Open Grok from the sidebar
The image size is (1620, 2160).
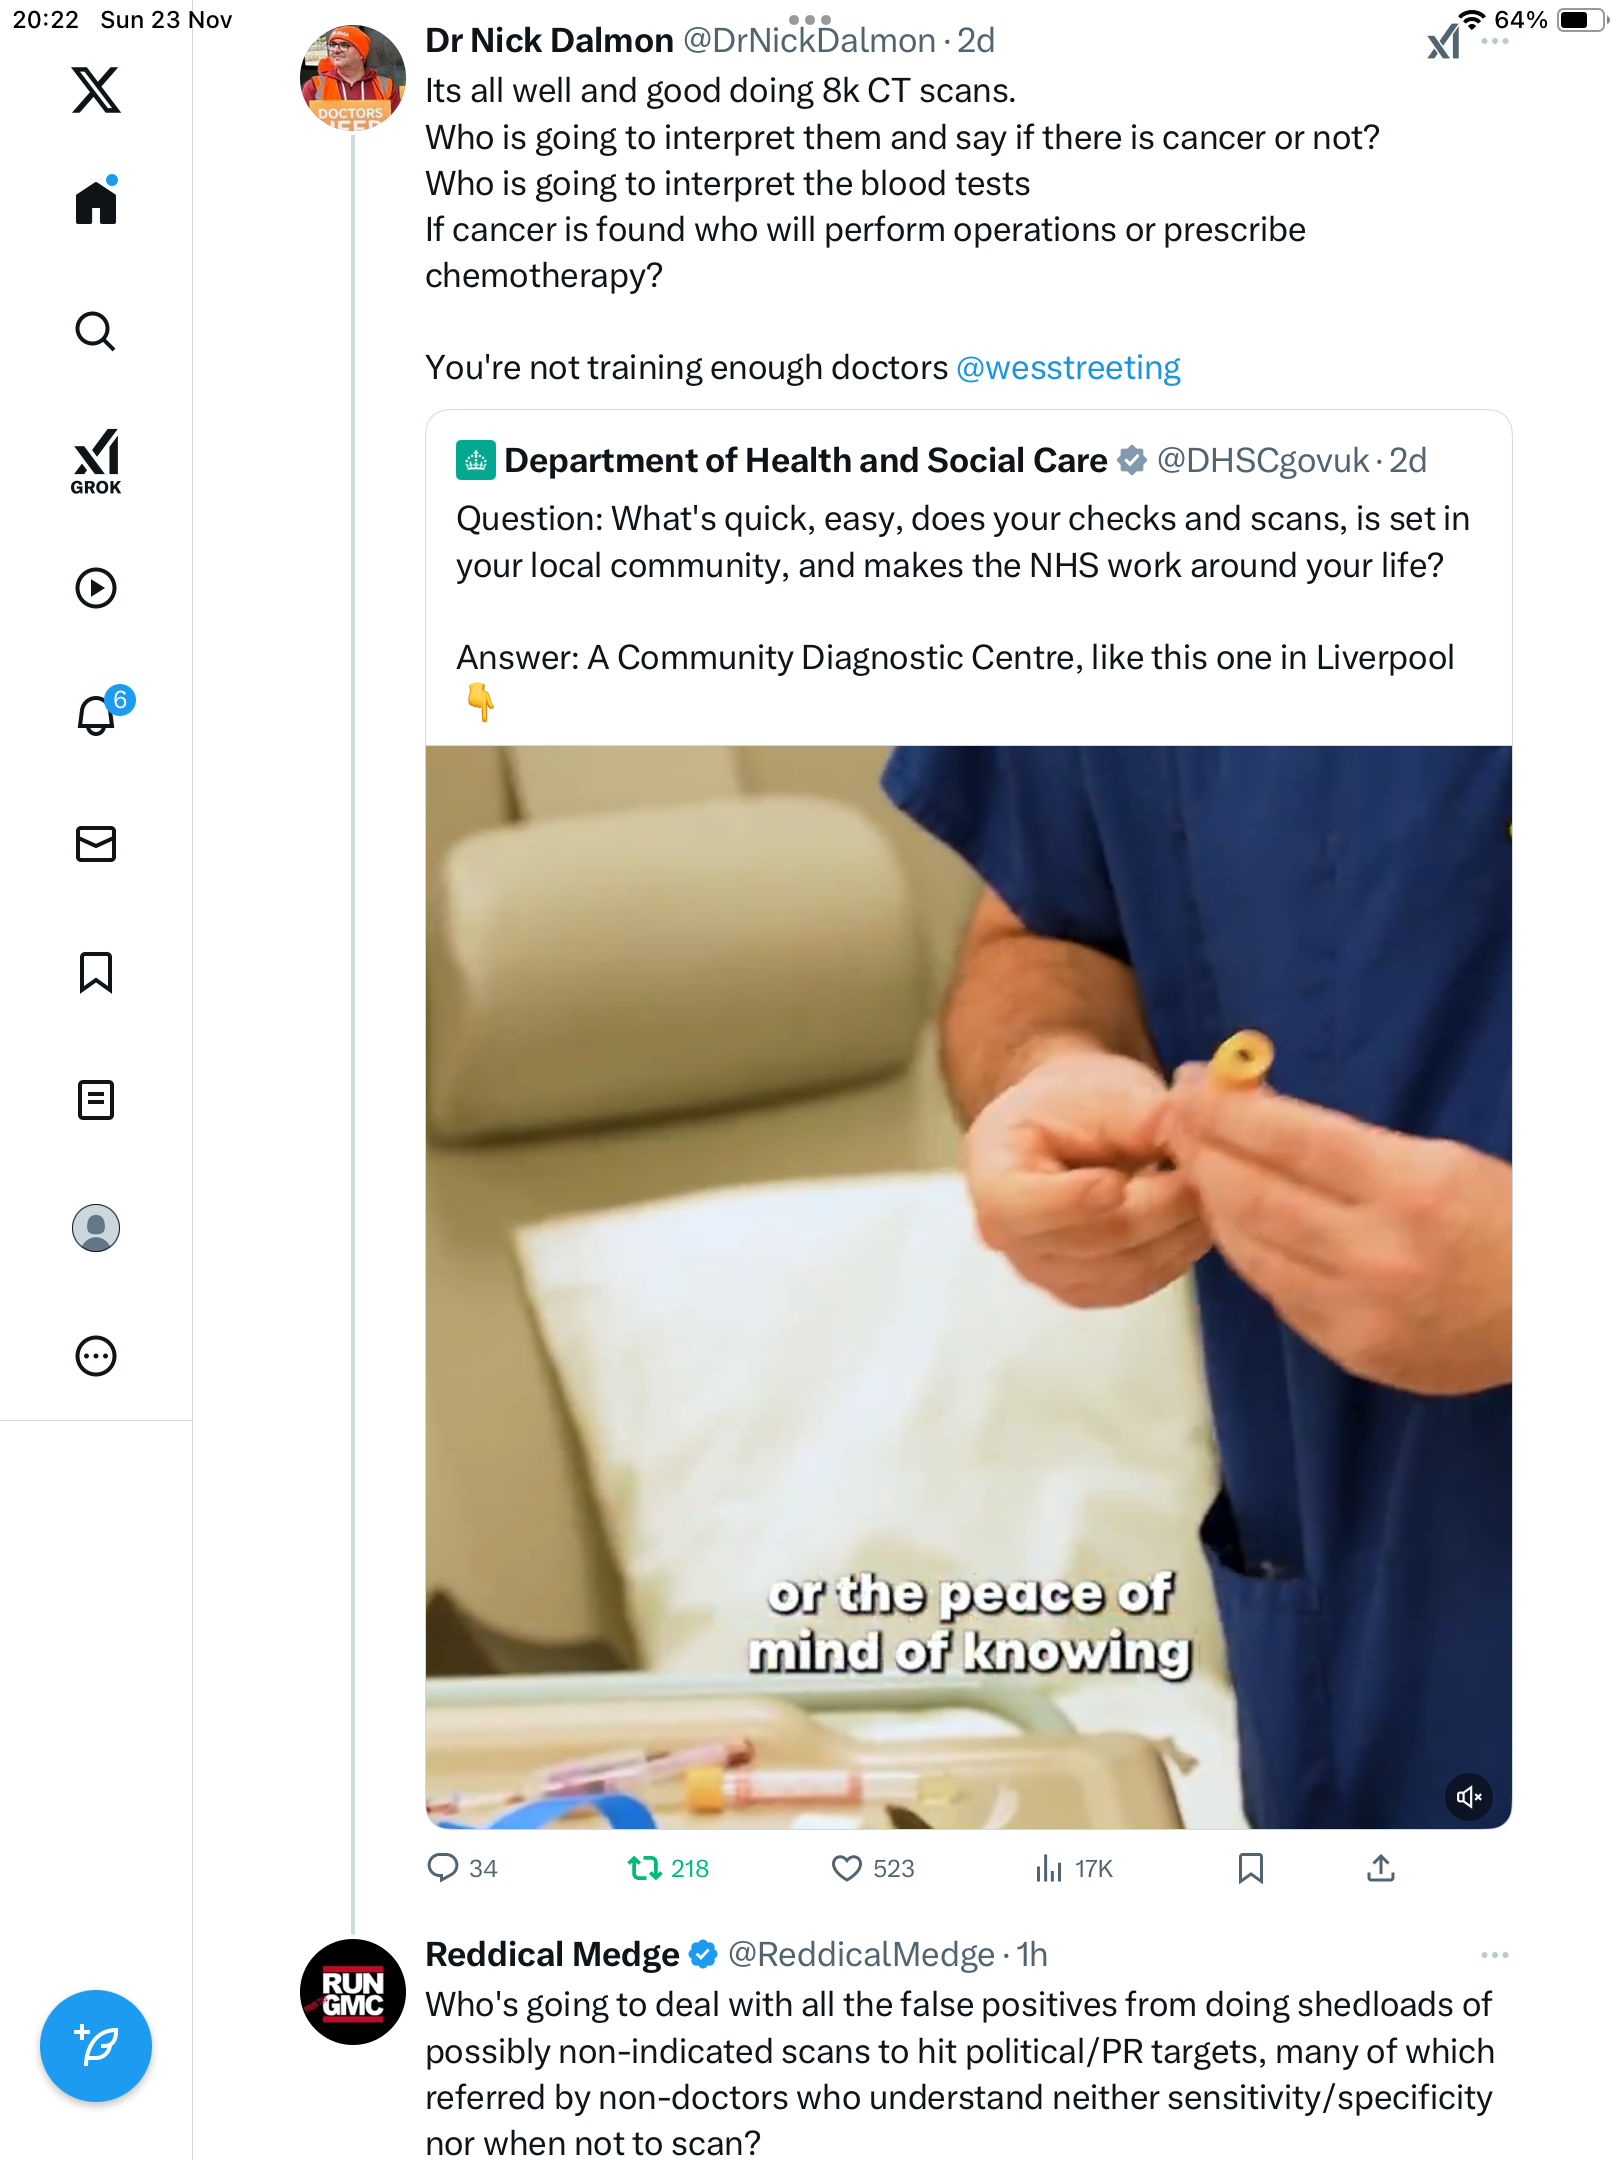(96, 461)
